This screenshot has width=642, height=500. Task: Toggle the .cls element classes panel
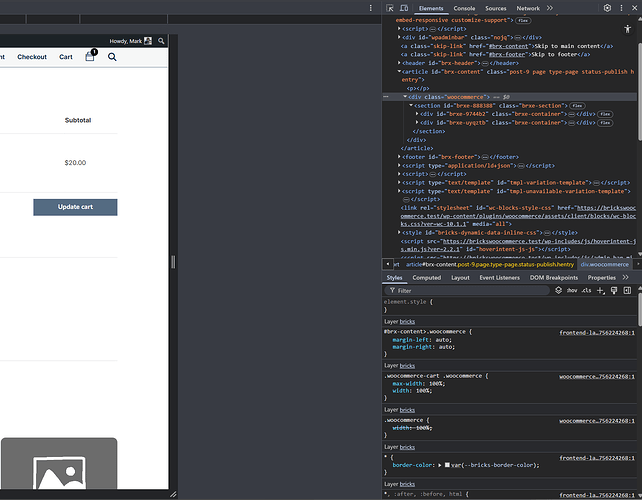click(x=587, y=290)
